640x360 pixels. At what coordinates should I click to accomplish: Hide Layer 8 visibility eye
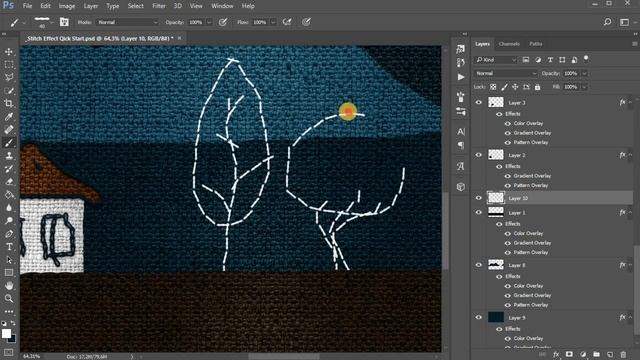tap(479, 265)
